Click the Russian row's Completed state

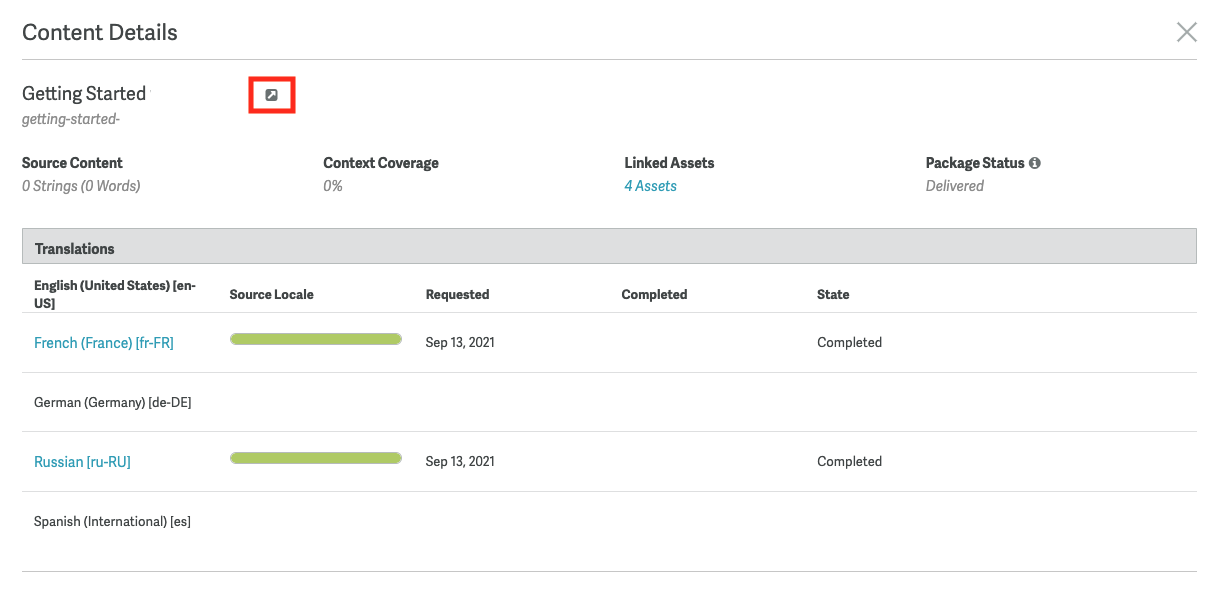849,462
